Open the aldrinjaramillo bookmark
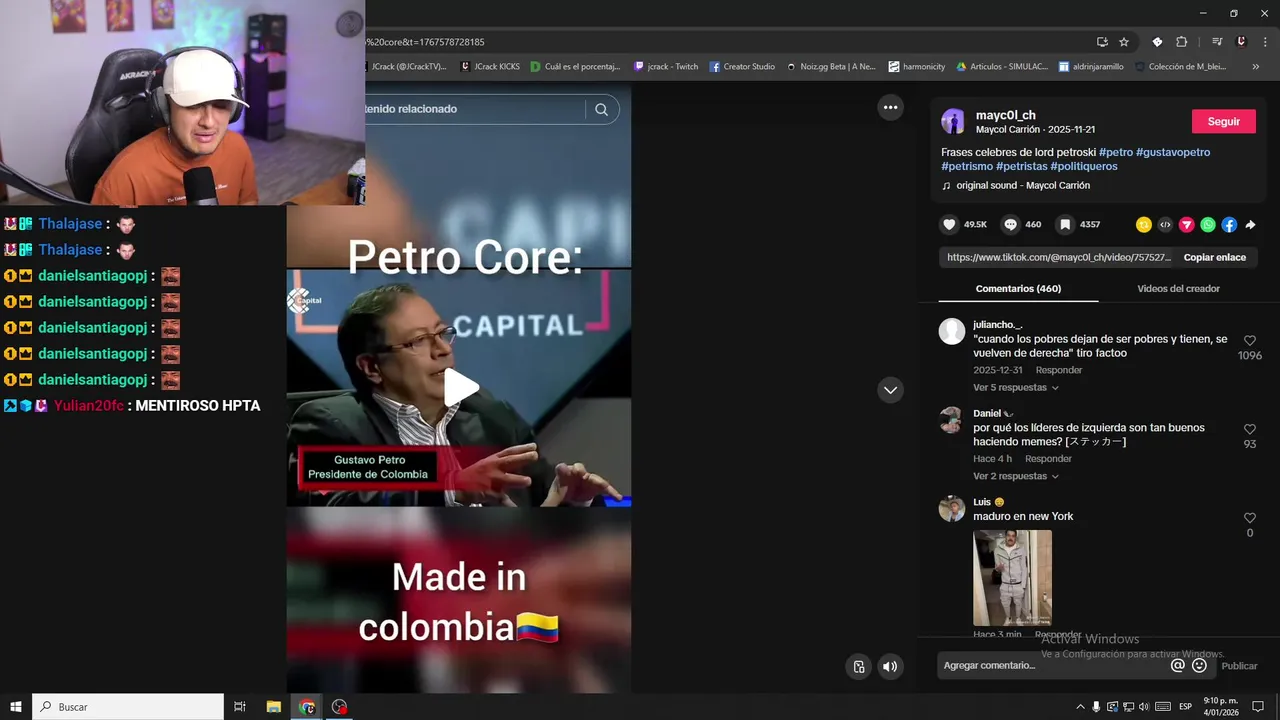Screen dimensions: 1280x720 tap(1091, 67)
